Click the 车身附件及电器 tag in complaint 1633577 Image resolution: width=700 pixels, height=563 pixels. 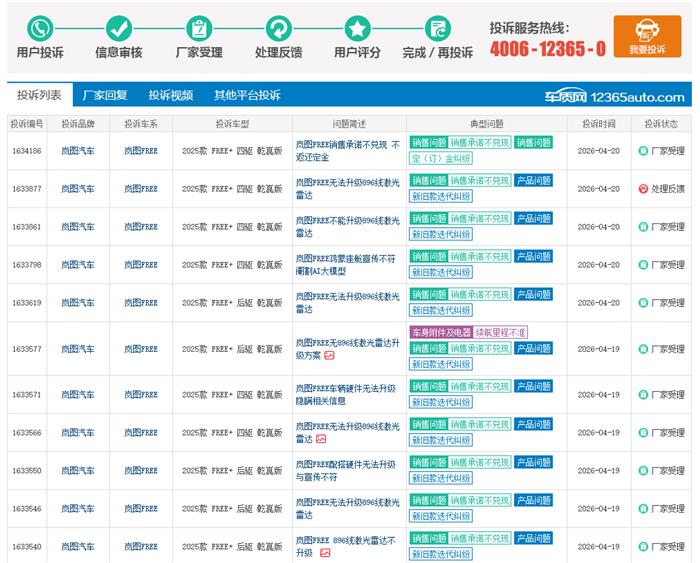point(441,332)
